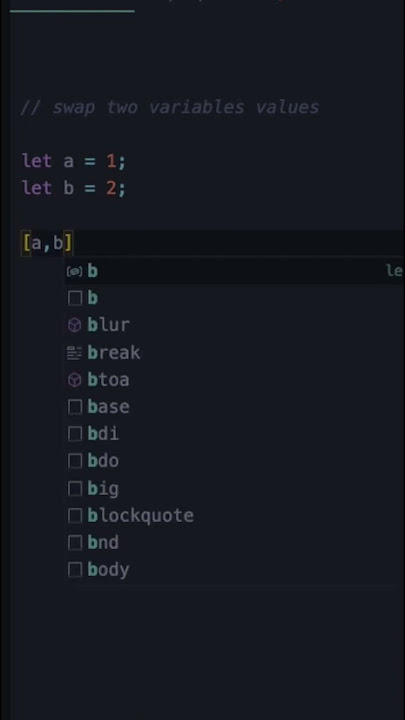Click the snippet icon beside base
405x720 pixels.
pyautogui.click(x=74, y=407)
